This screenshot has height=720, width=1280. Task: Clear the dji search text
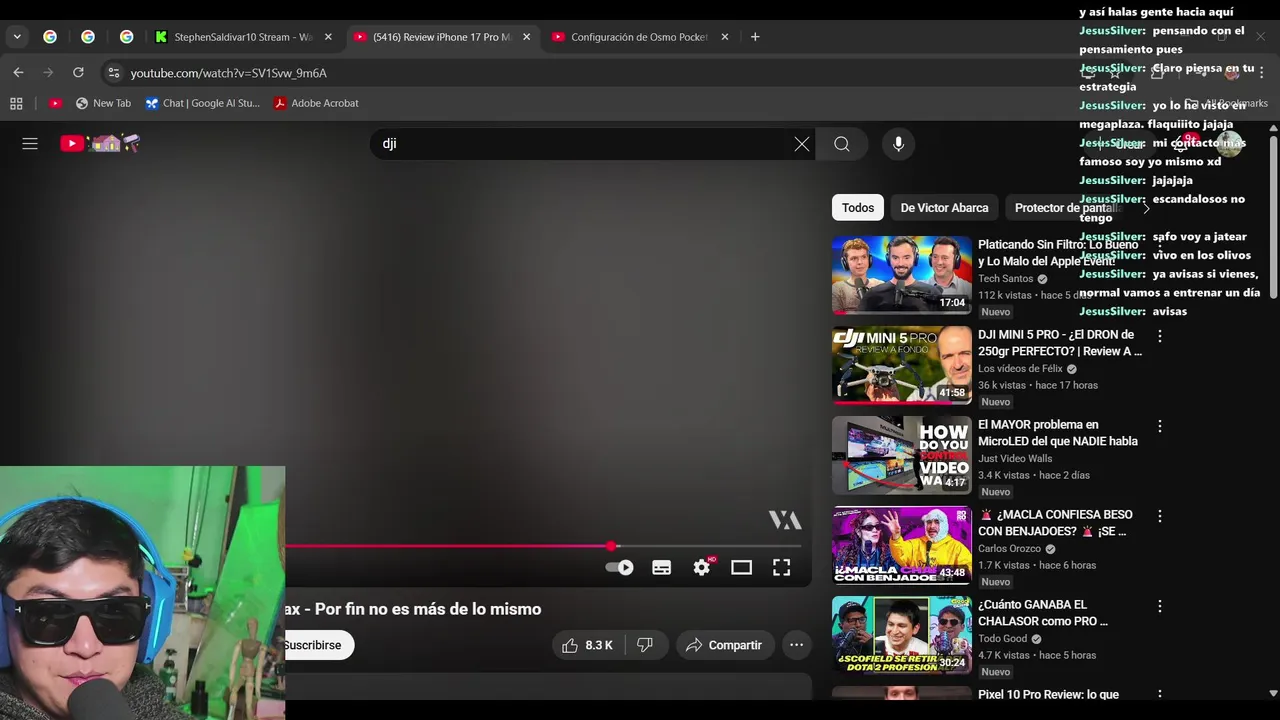pos(802,144)
